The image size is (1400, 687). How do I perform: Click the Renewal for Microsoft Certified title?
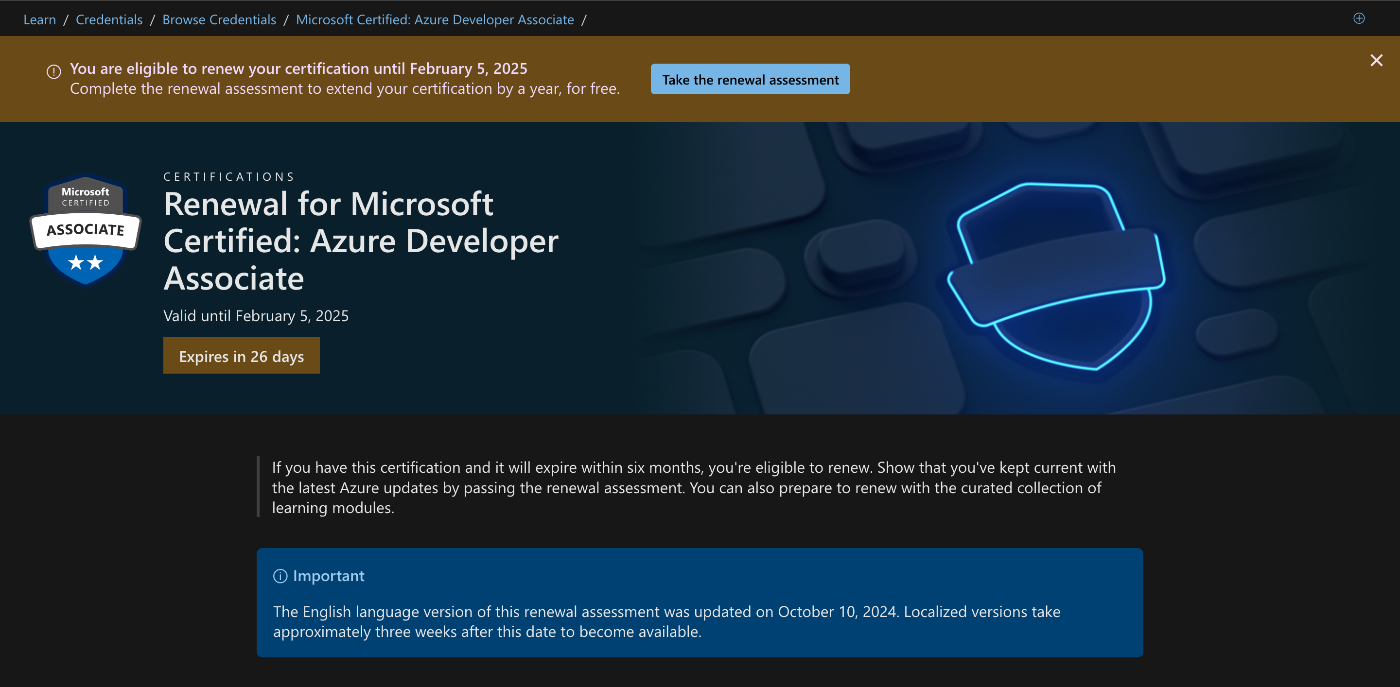pos(361,241)
